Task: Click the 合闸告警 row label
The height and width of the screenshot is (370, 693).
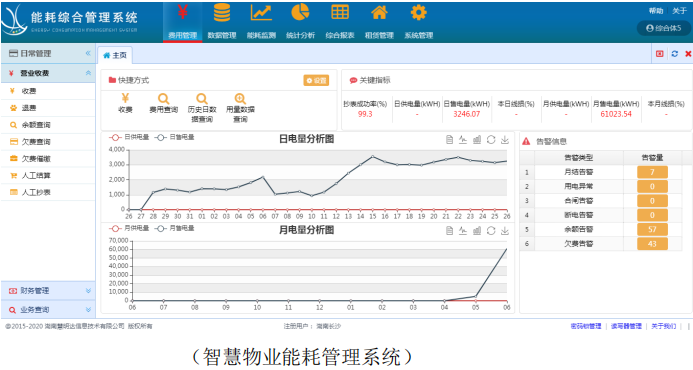Action: 579,201
